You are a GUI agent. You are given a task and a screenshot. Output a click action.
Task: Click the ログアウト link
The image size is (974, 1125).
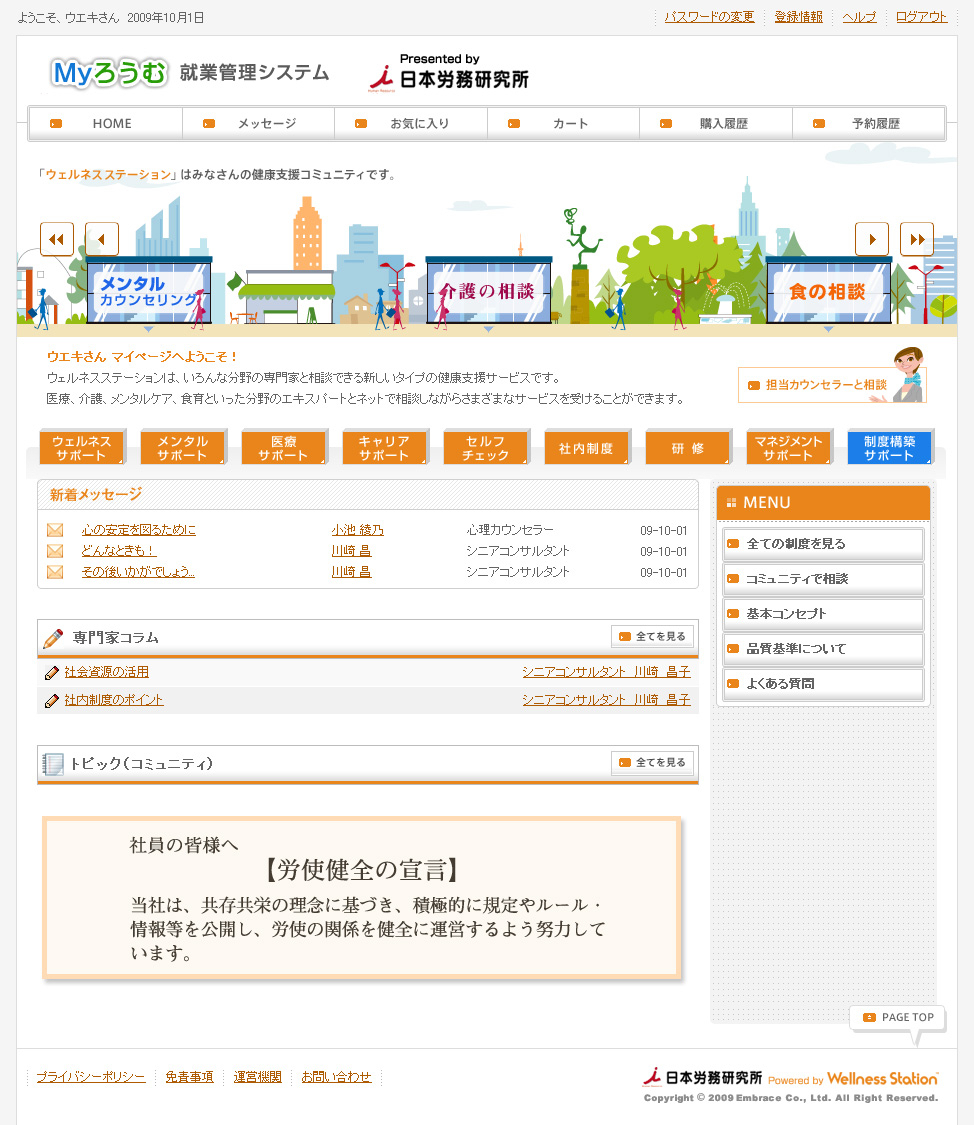coord(921,17)
